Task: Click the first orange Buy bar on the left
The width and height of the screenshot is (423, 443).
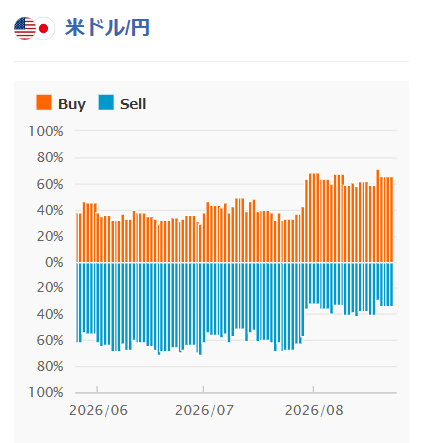Action: (x=77, y=238)
